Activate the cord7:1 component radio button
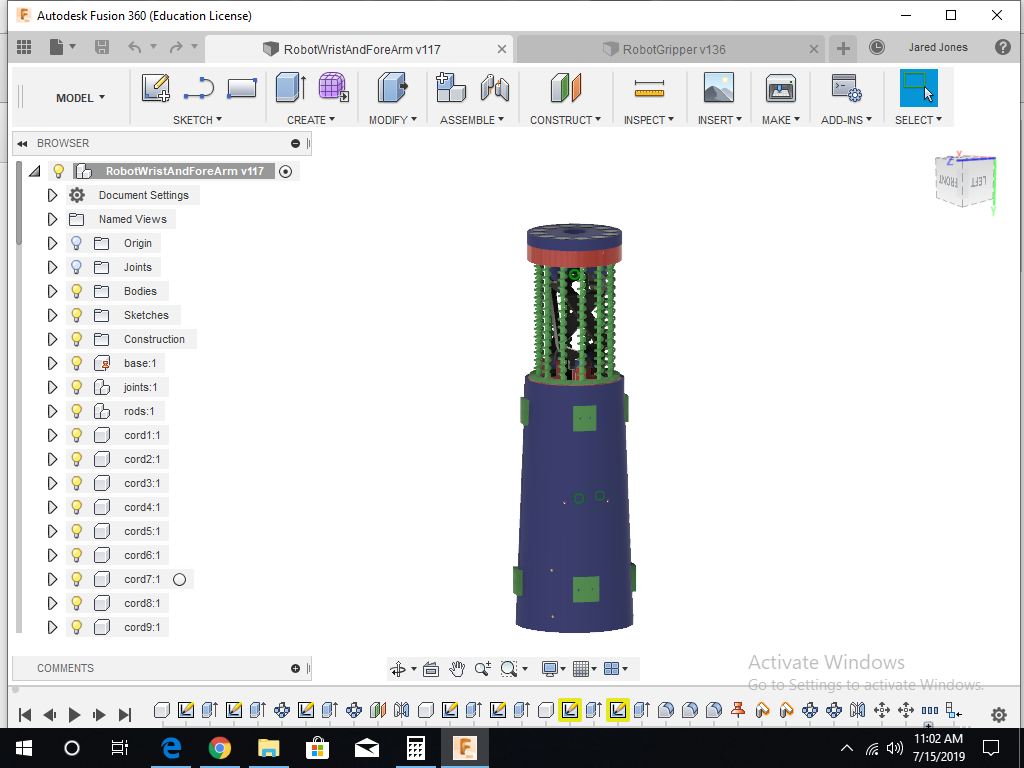 tap(180, 579)
